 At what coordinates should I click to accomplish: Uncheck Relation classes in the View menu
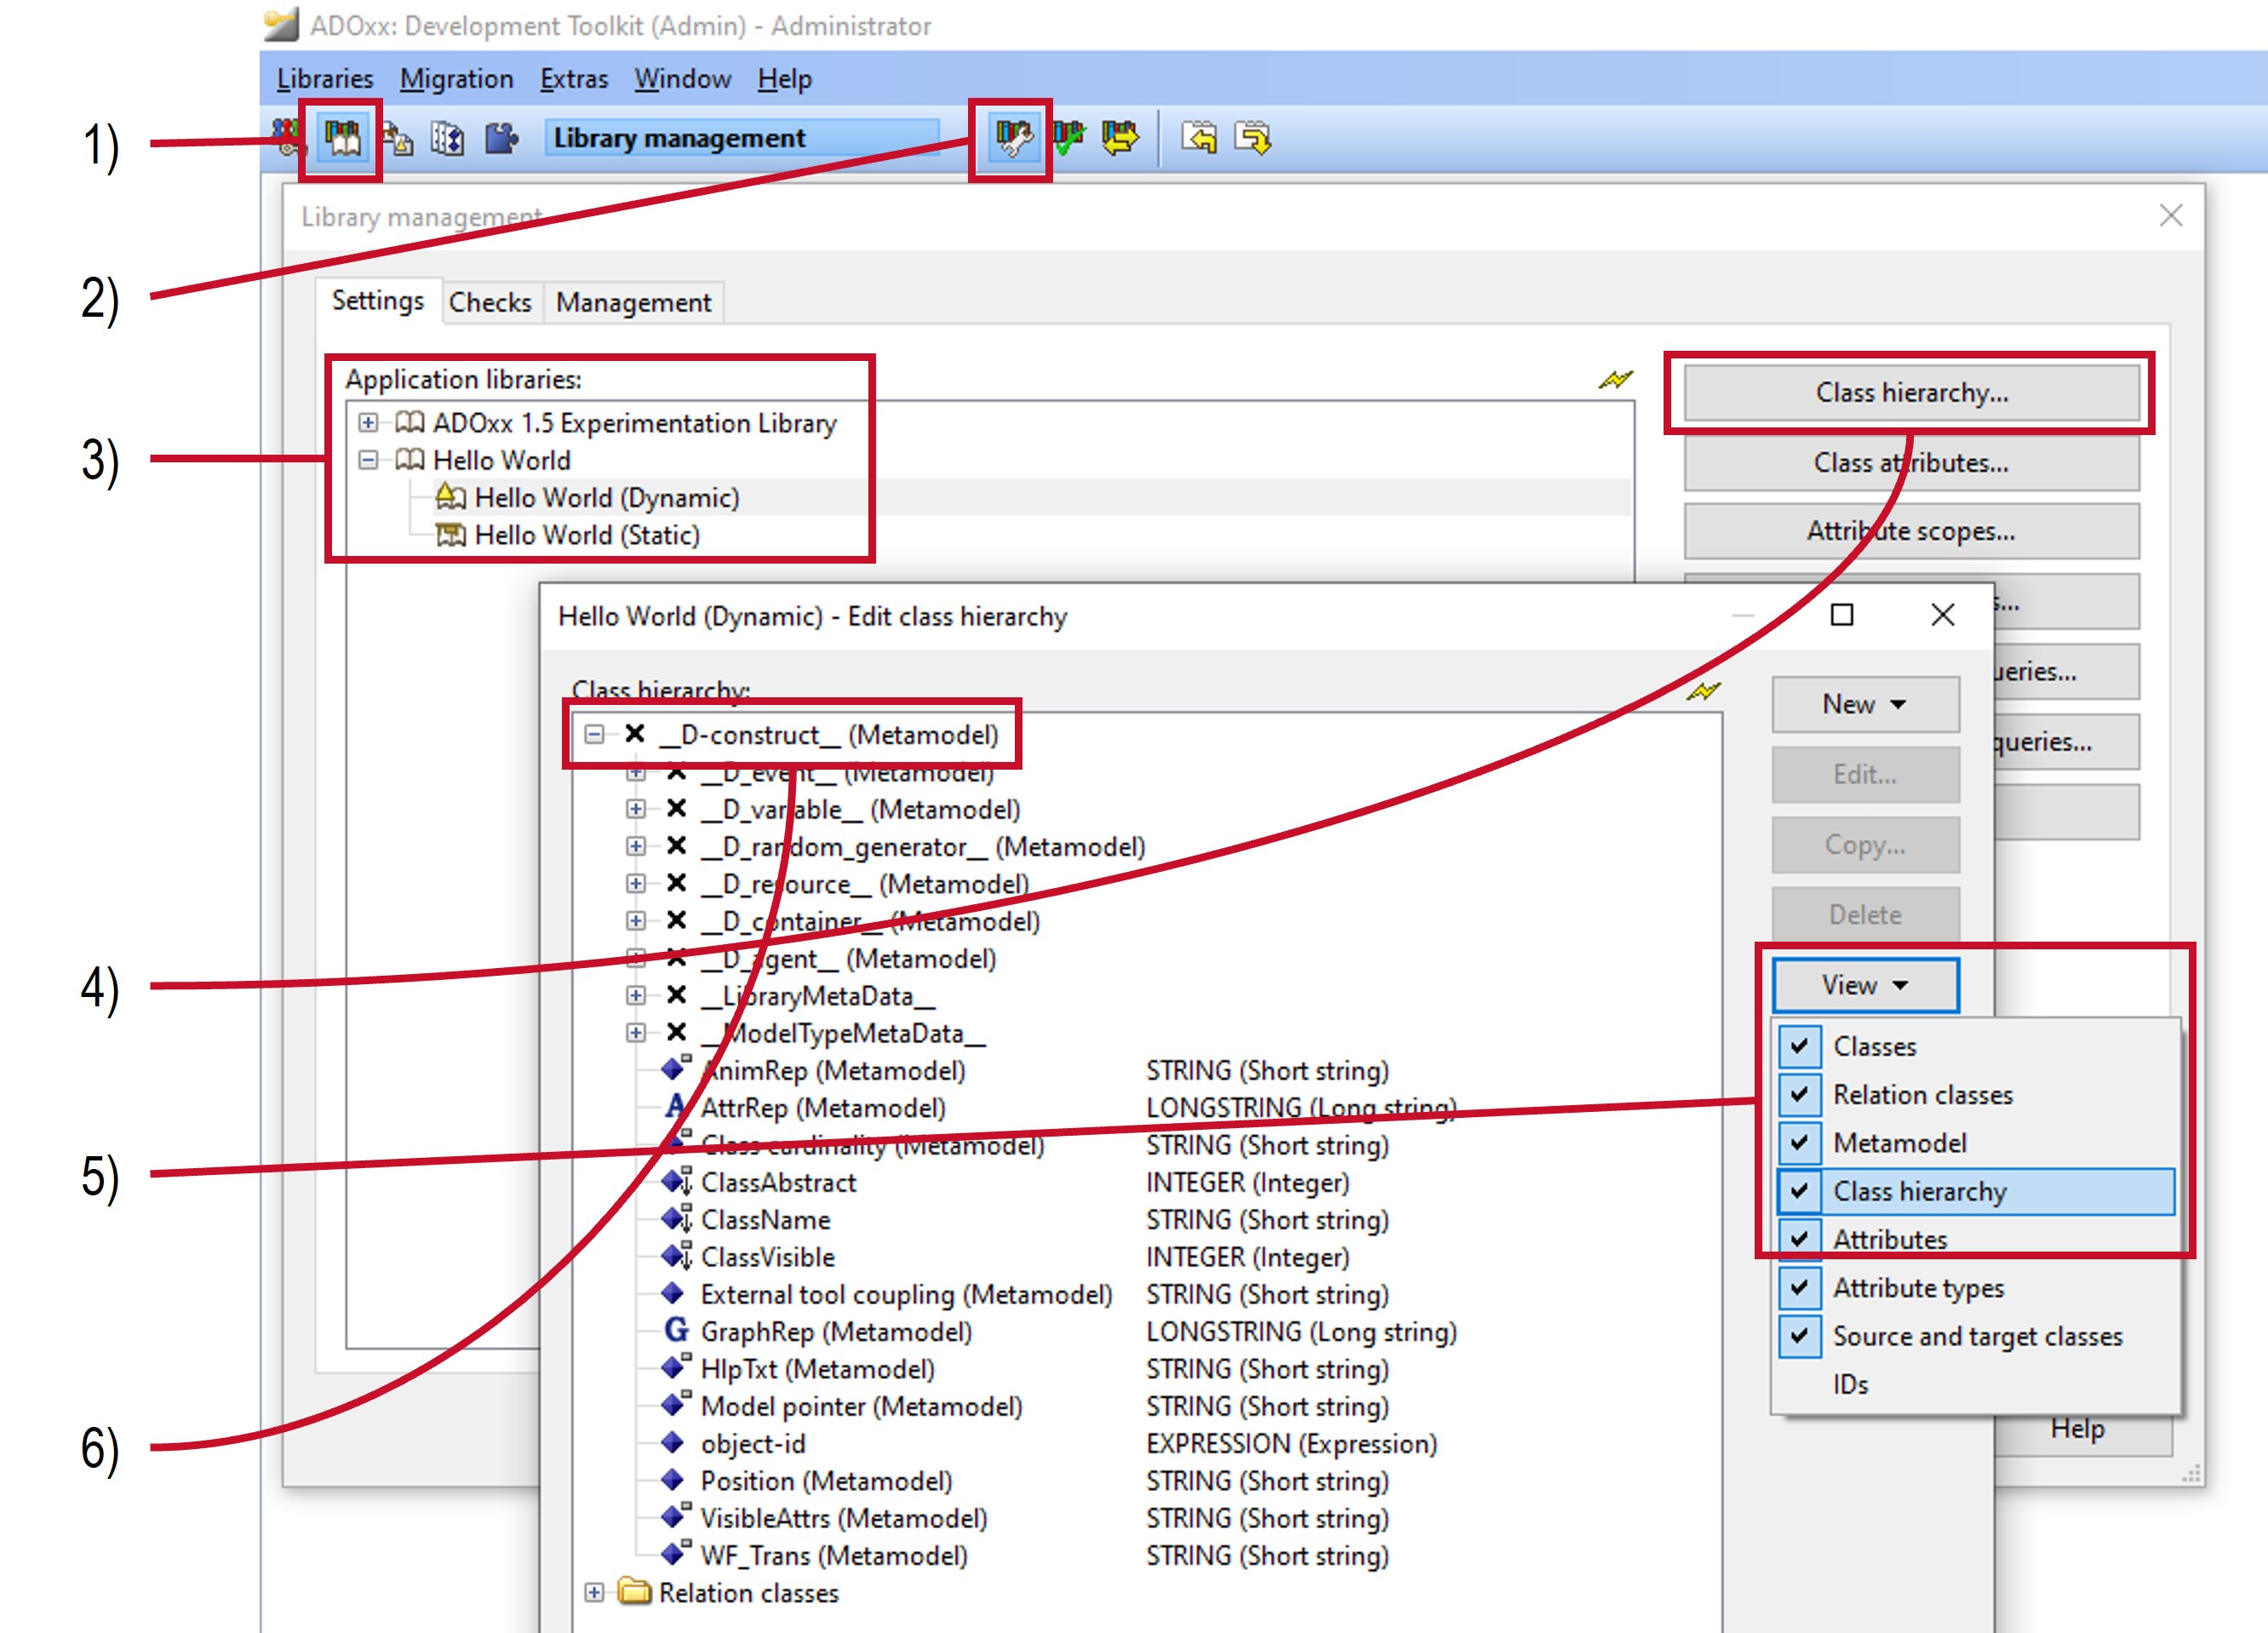pyautogui.click(x=1799, y=1094)
